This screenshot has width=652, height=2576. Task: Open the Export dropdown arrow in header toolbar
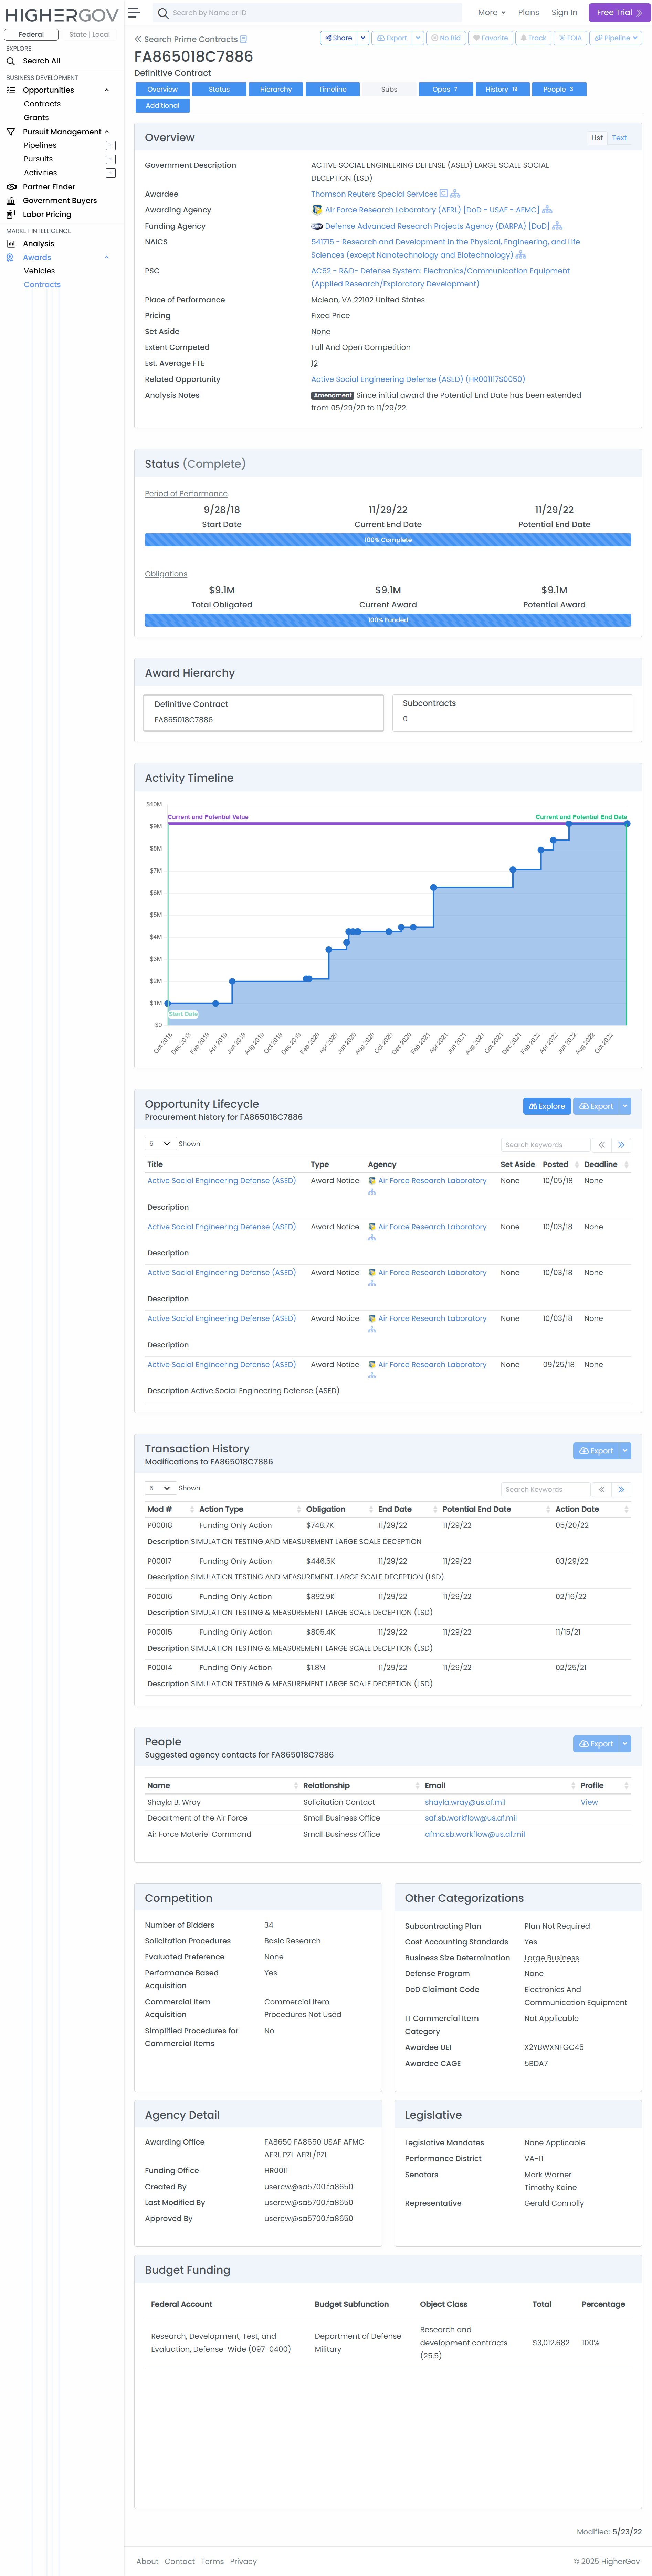pos(418,38)
